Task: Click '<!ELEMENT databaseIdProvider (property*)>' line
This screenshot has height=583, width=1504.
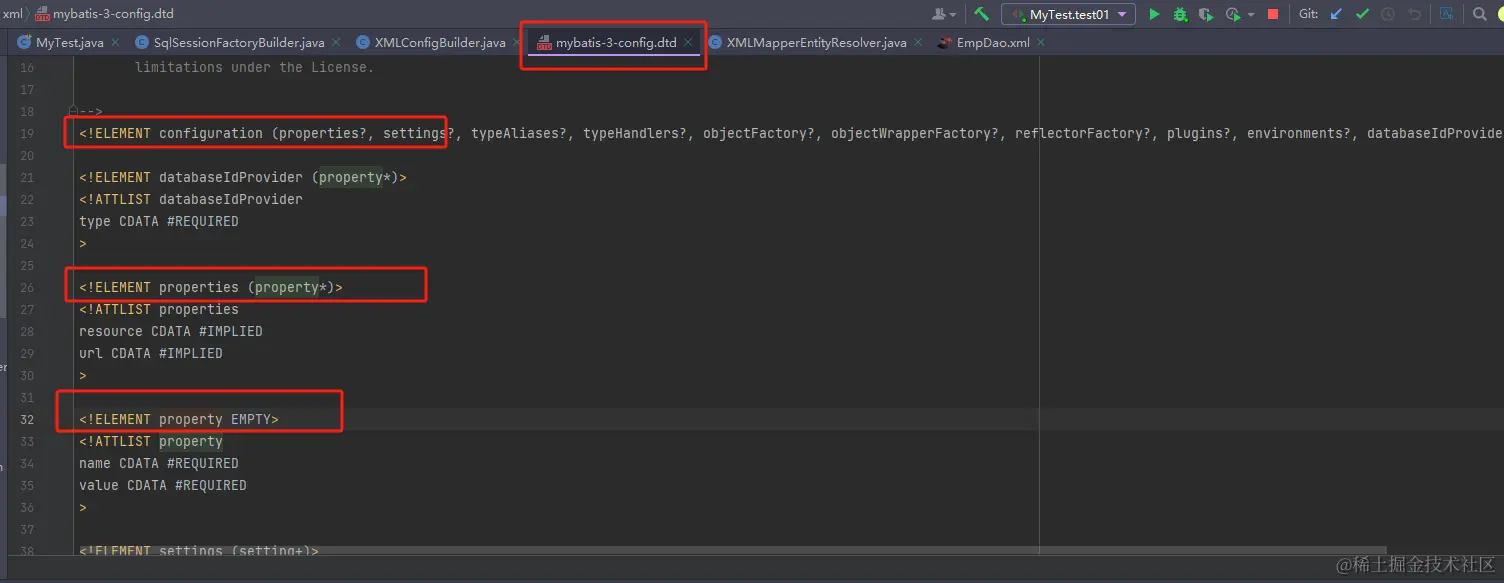Action: click(x=243, y=177)
